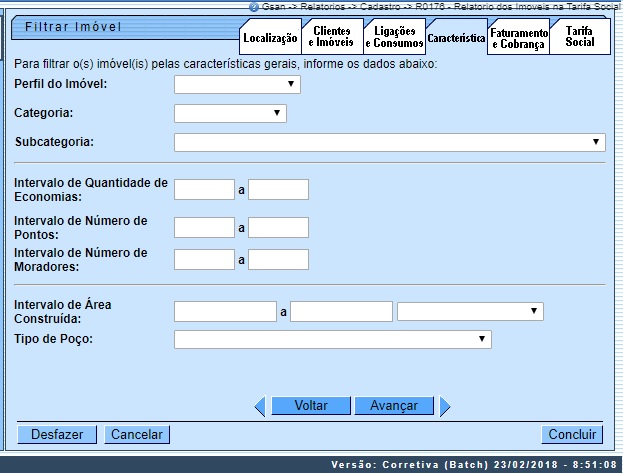Screen dimensions: 623x473
Task: Click the Desfazer button
Action: [57, 435]
